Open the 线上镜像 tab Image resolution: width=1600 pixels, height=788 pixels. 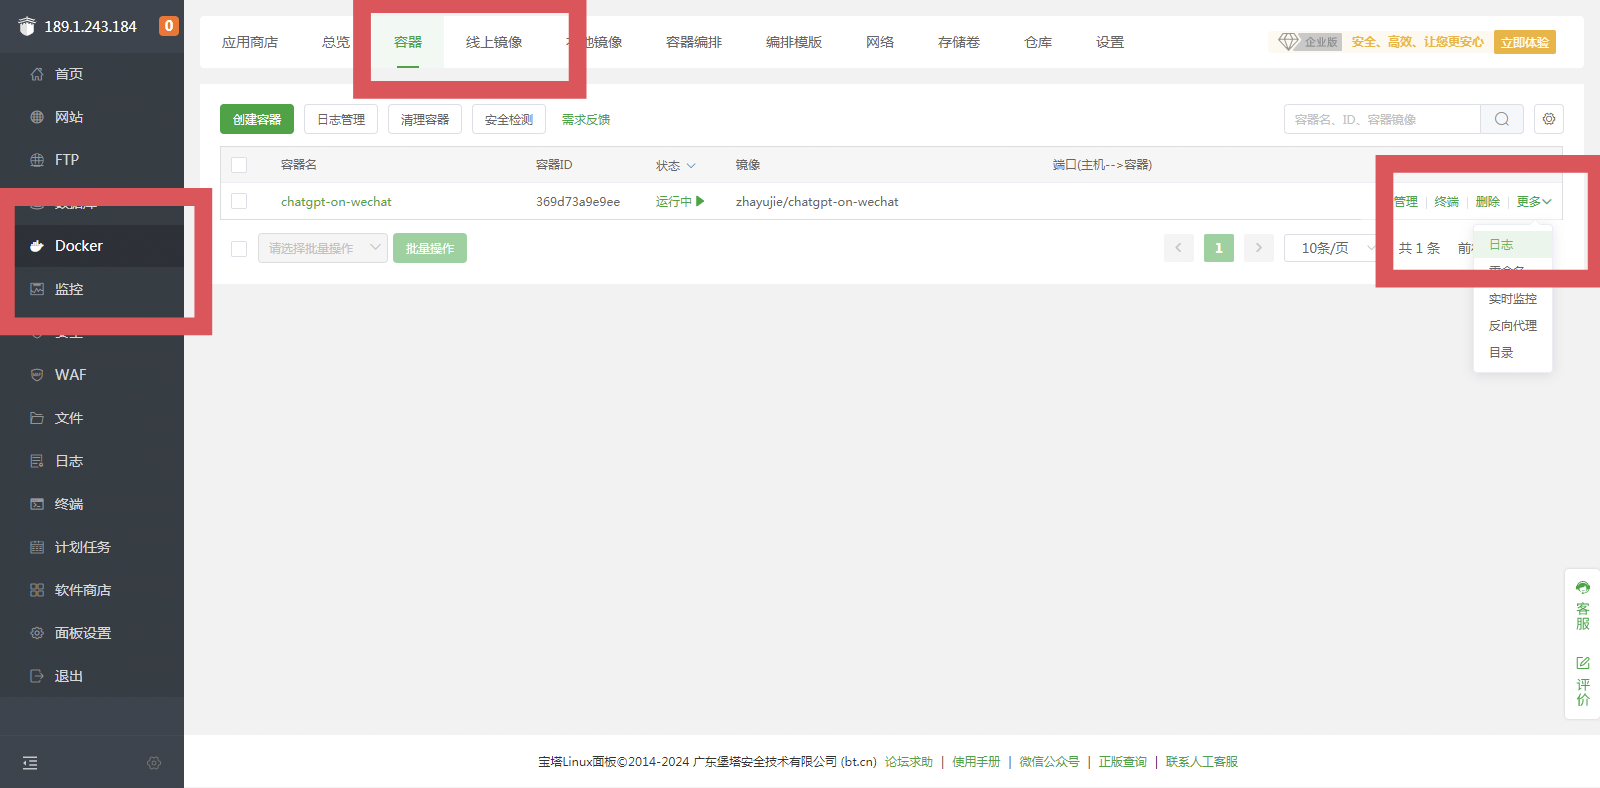[x=494, y=42]
